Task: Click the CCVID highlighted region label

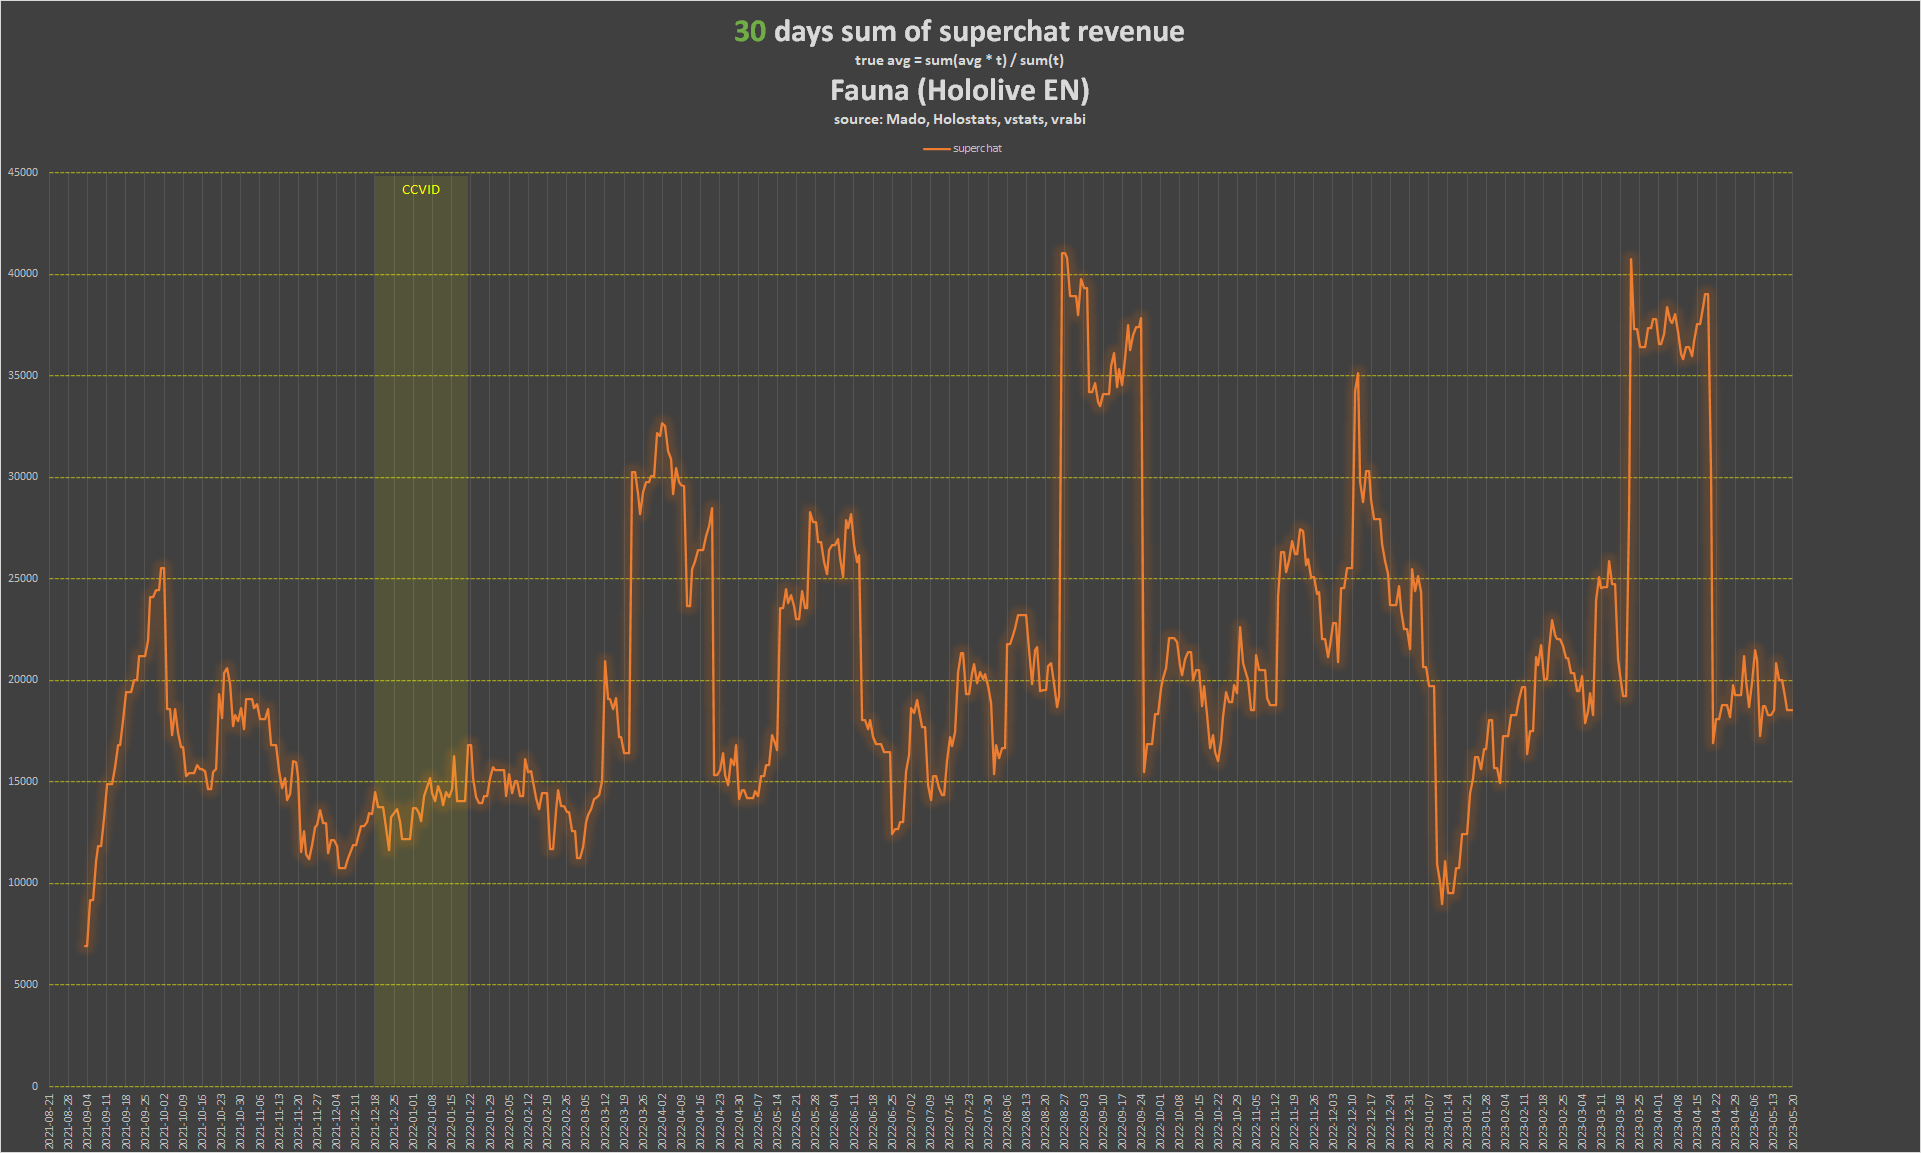Action: tap(420, 190)
